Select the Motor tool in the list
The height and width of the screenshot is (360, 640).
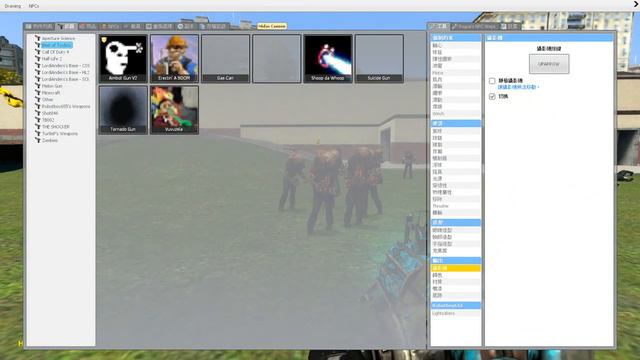tap(456, 73)
